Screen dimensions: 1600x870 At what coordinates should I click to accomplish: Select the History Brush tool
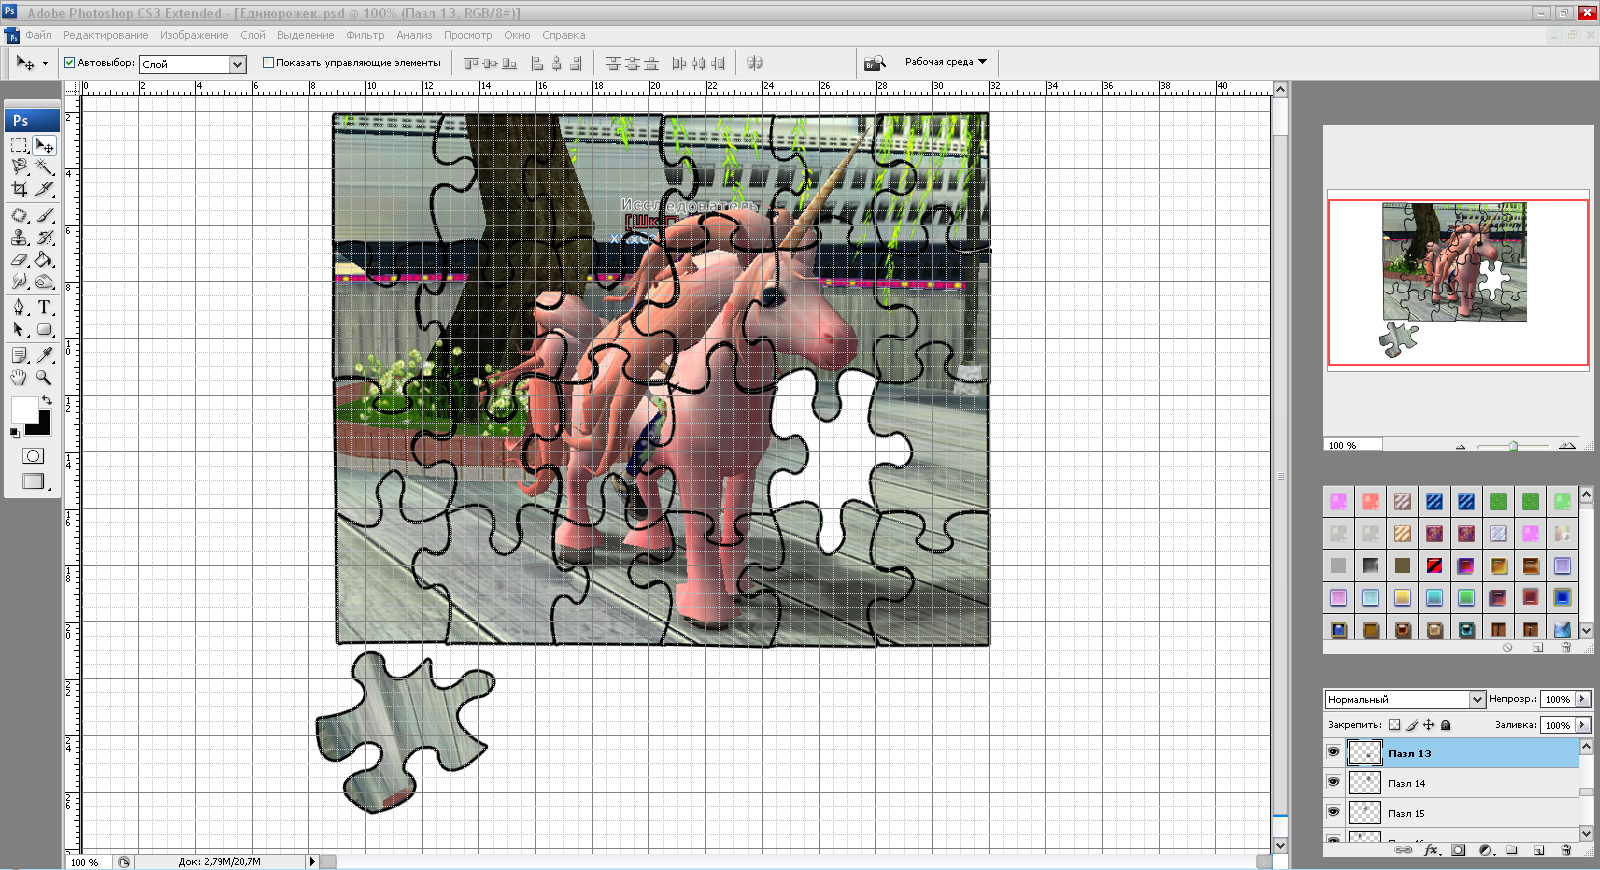tap(44, 237)
